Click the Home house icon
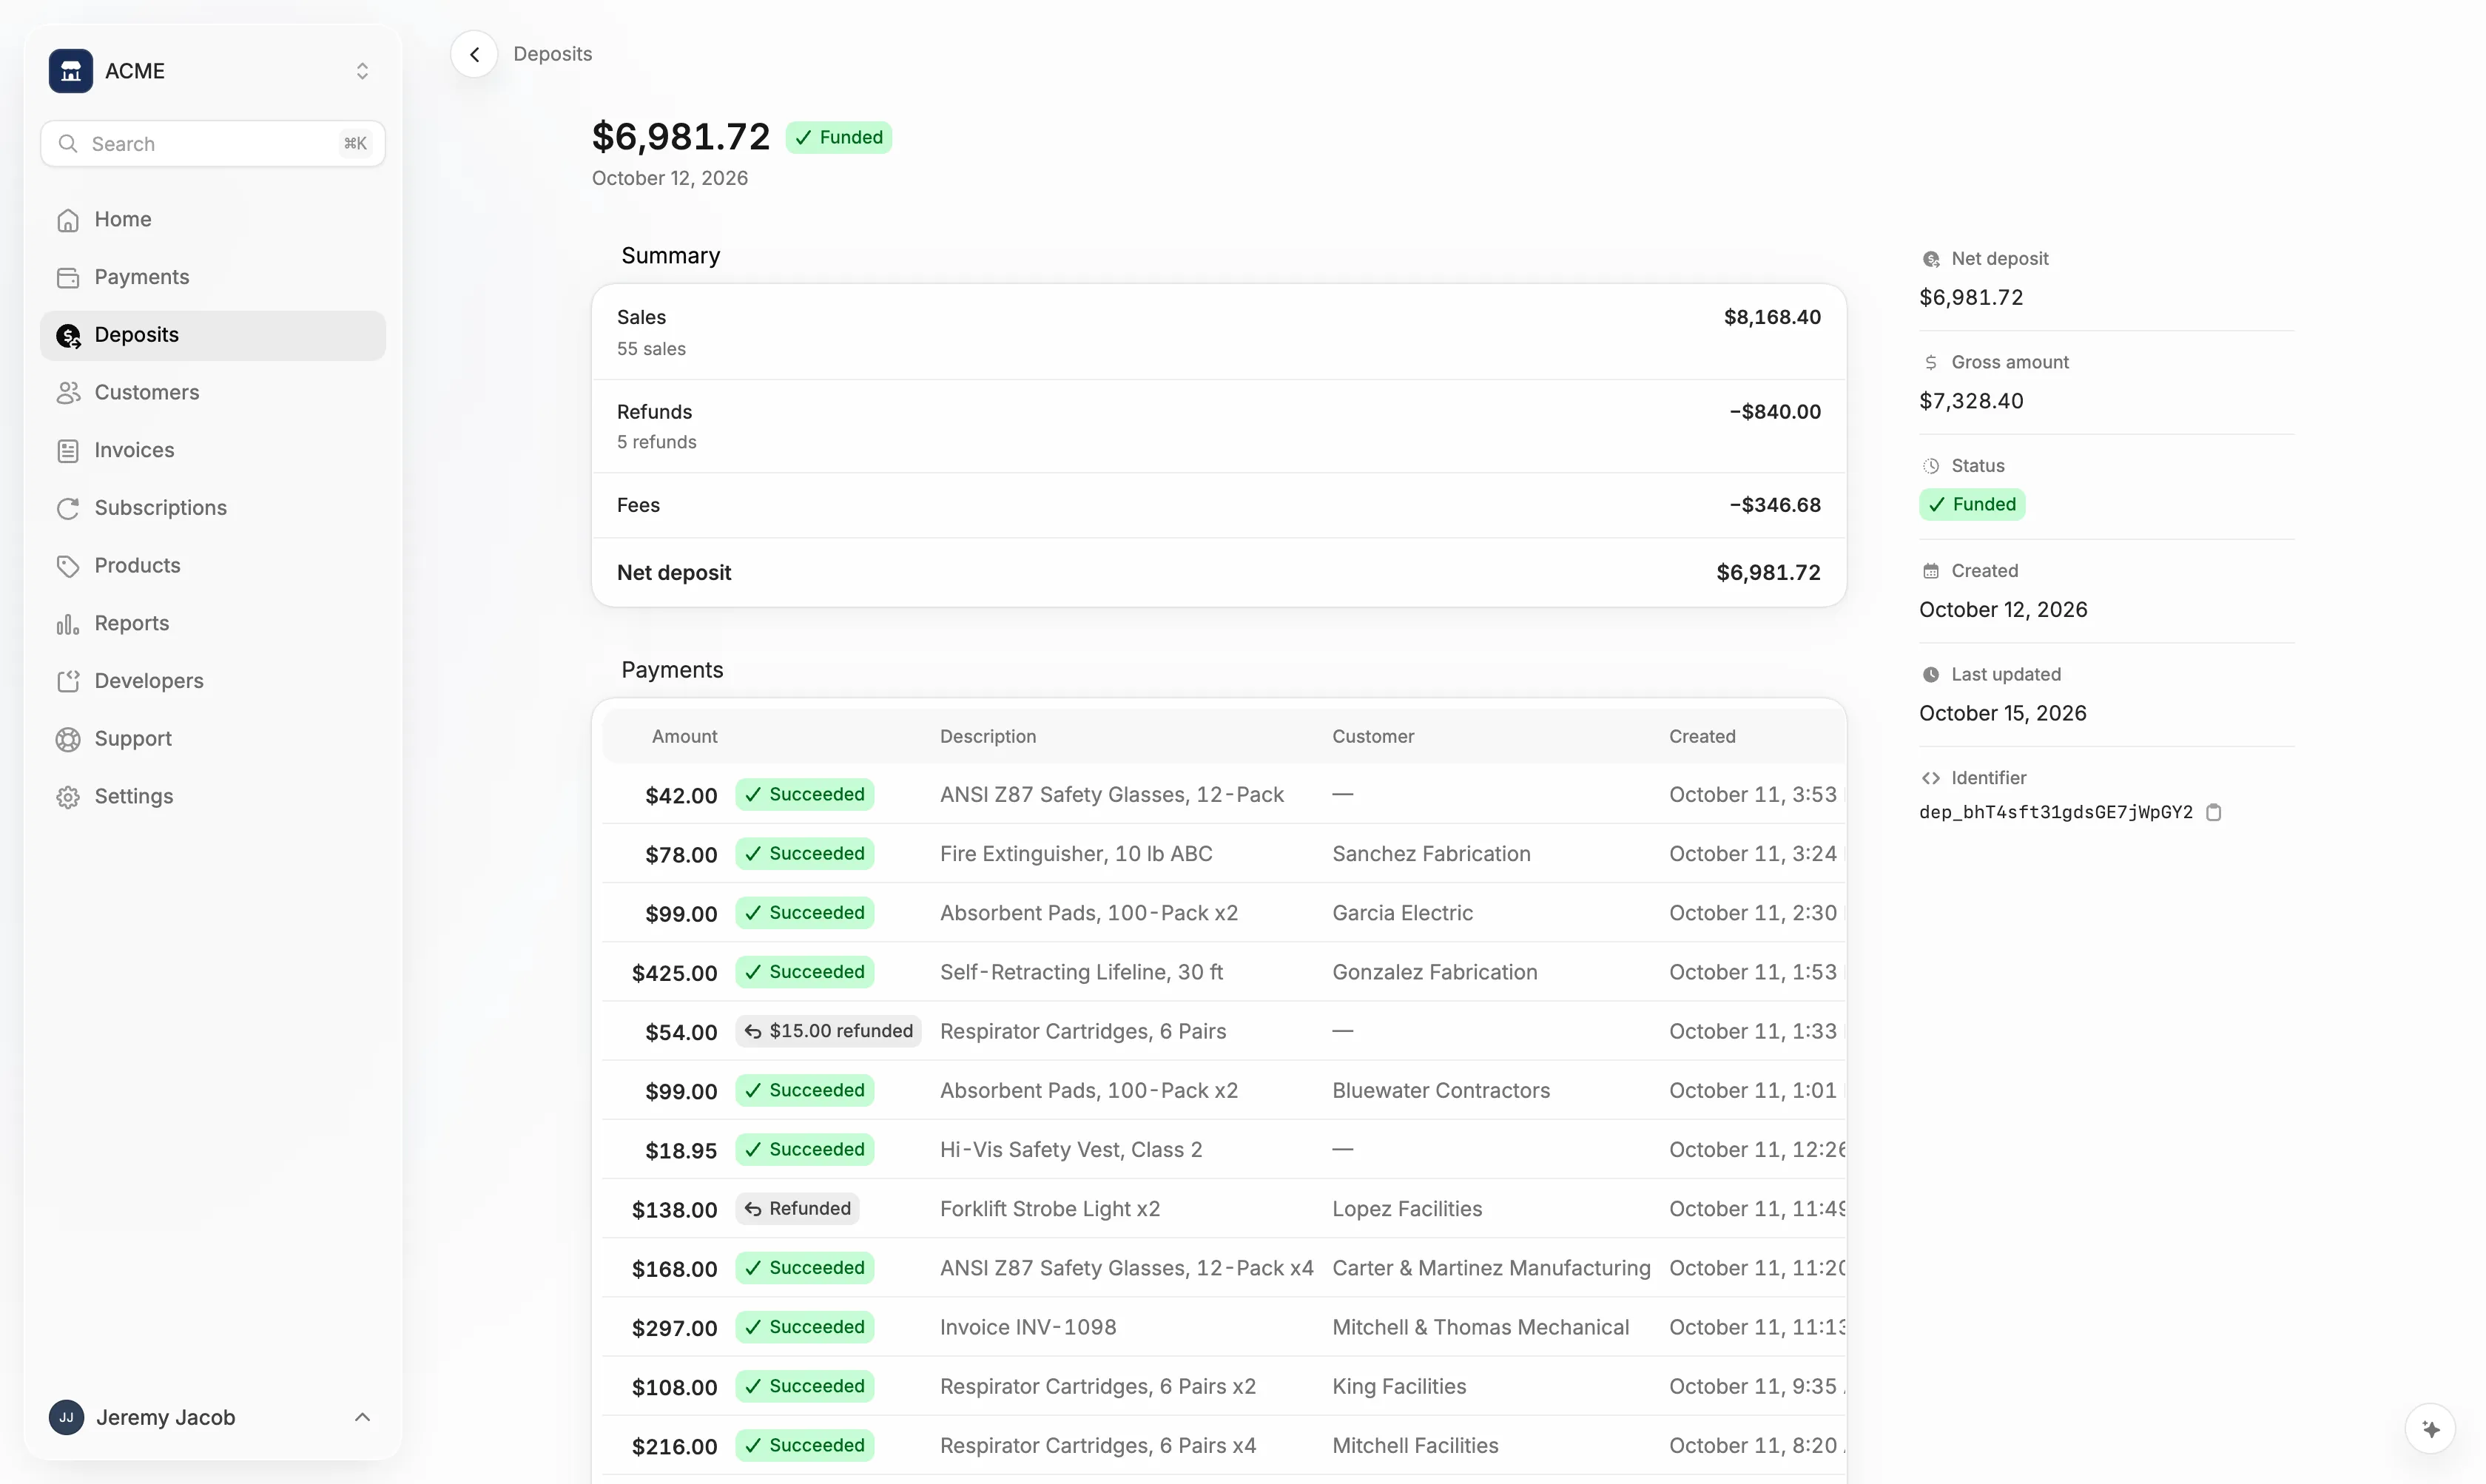 (x=68, y=220)
